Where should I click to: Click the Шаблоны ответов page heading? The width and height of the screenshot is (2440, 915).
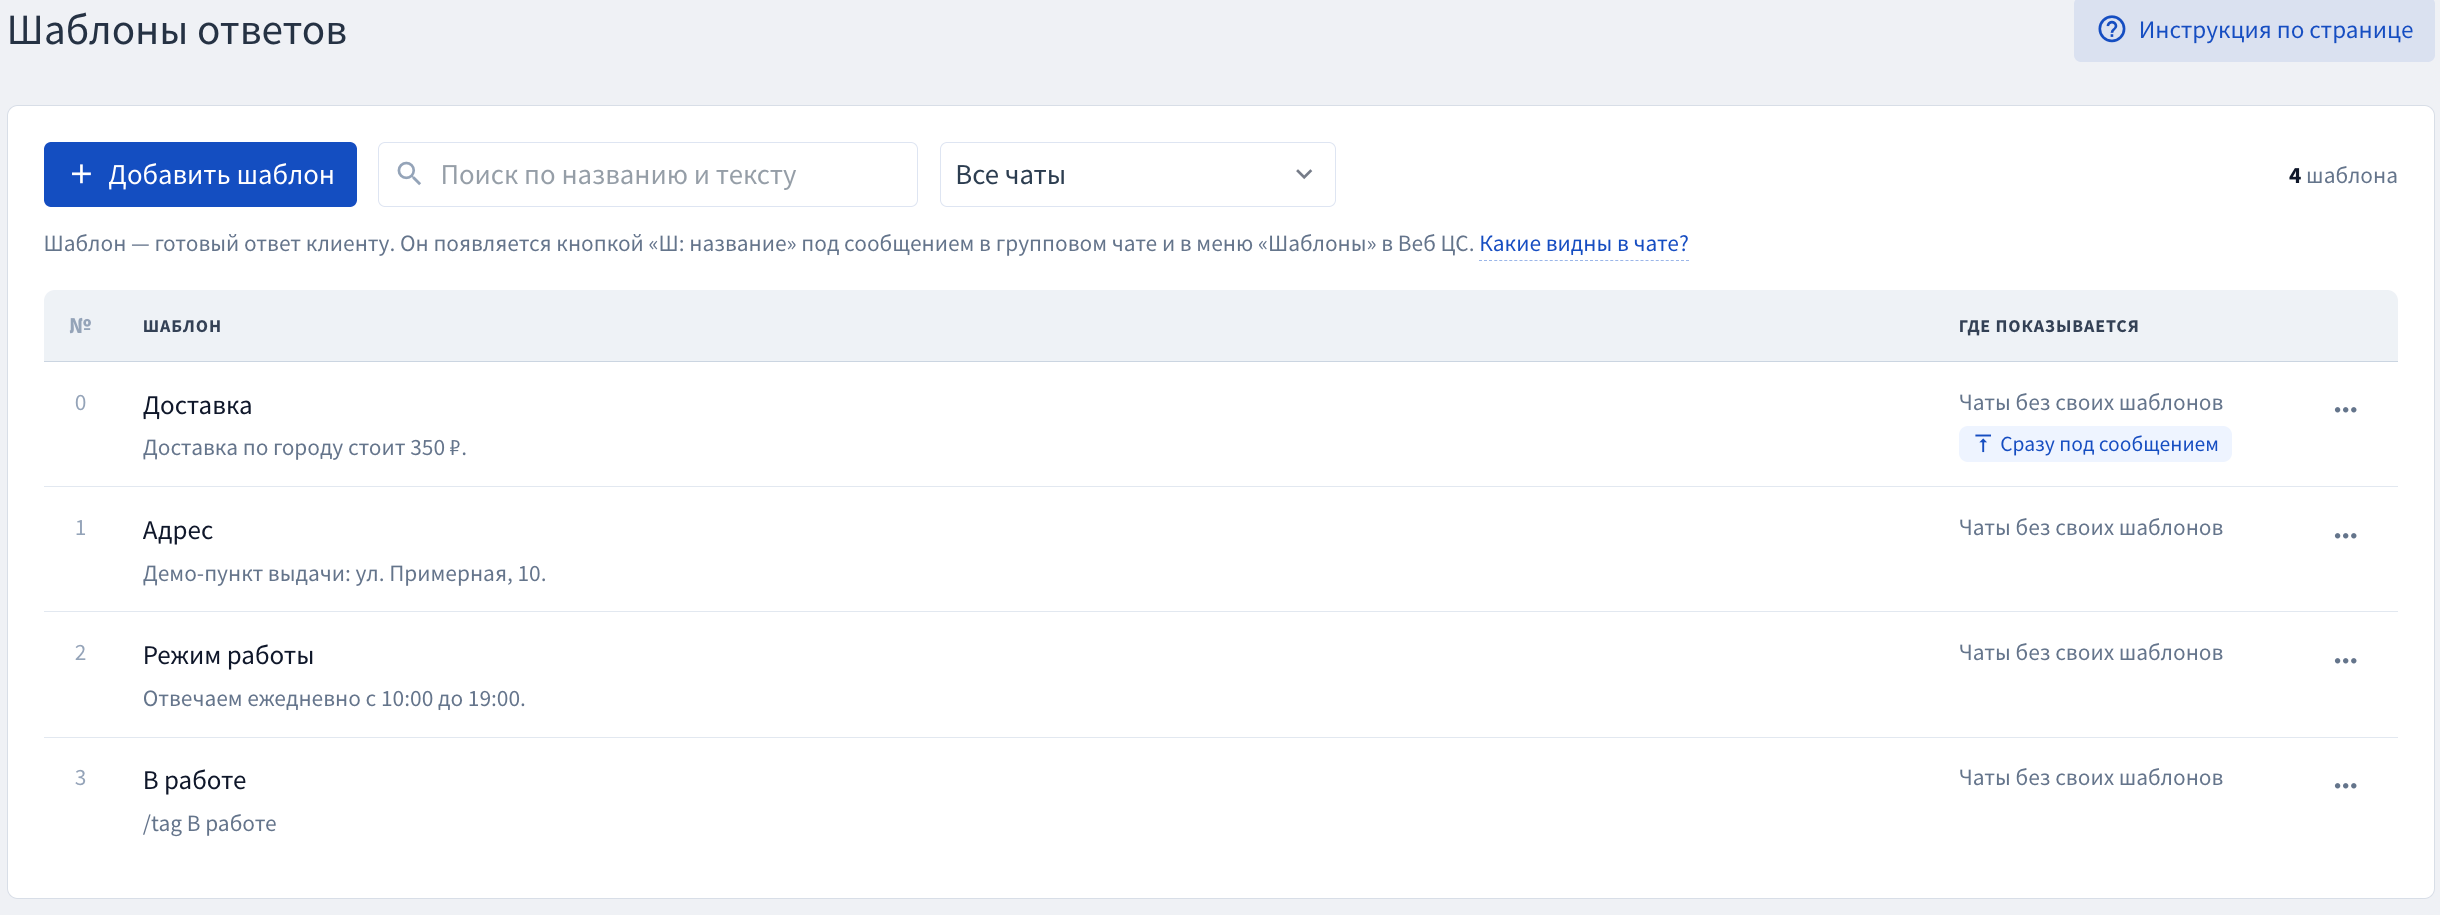(177, 30)
